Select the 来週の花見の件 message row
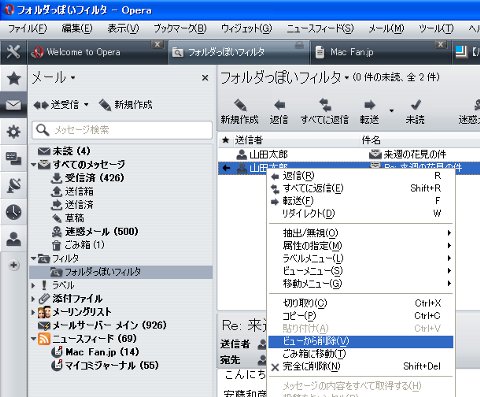480x397 pixels. 349,154
